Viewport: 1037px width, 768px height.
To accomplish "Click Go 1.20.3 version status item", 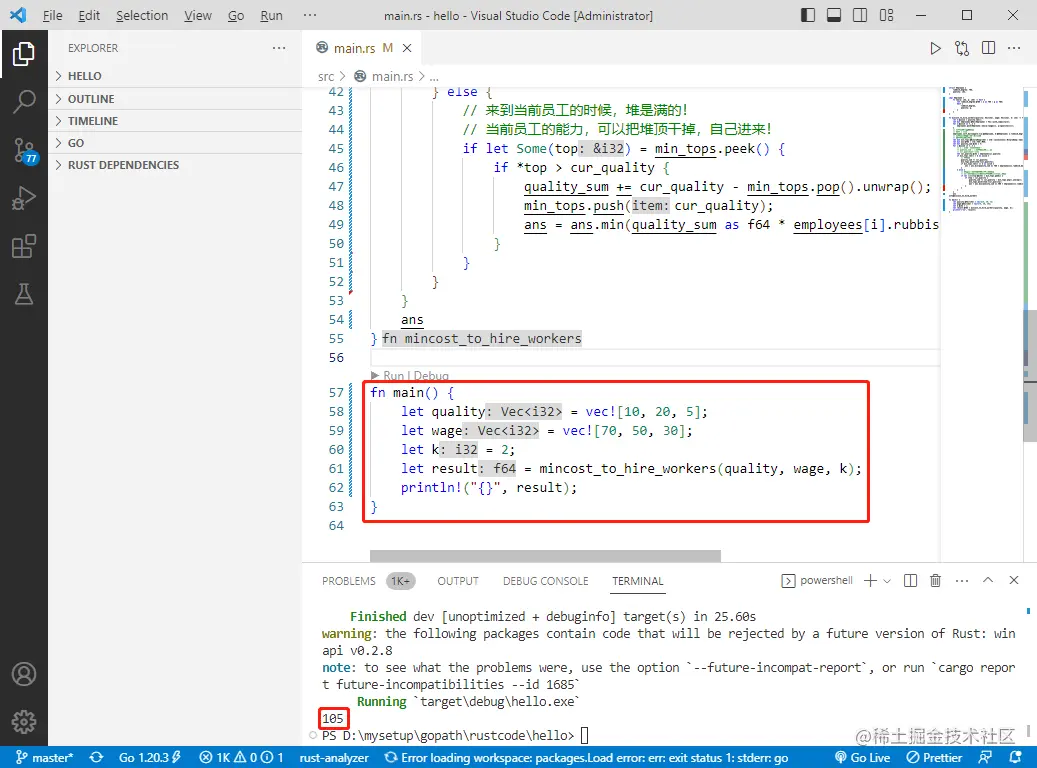I will [x=149, y=757].
